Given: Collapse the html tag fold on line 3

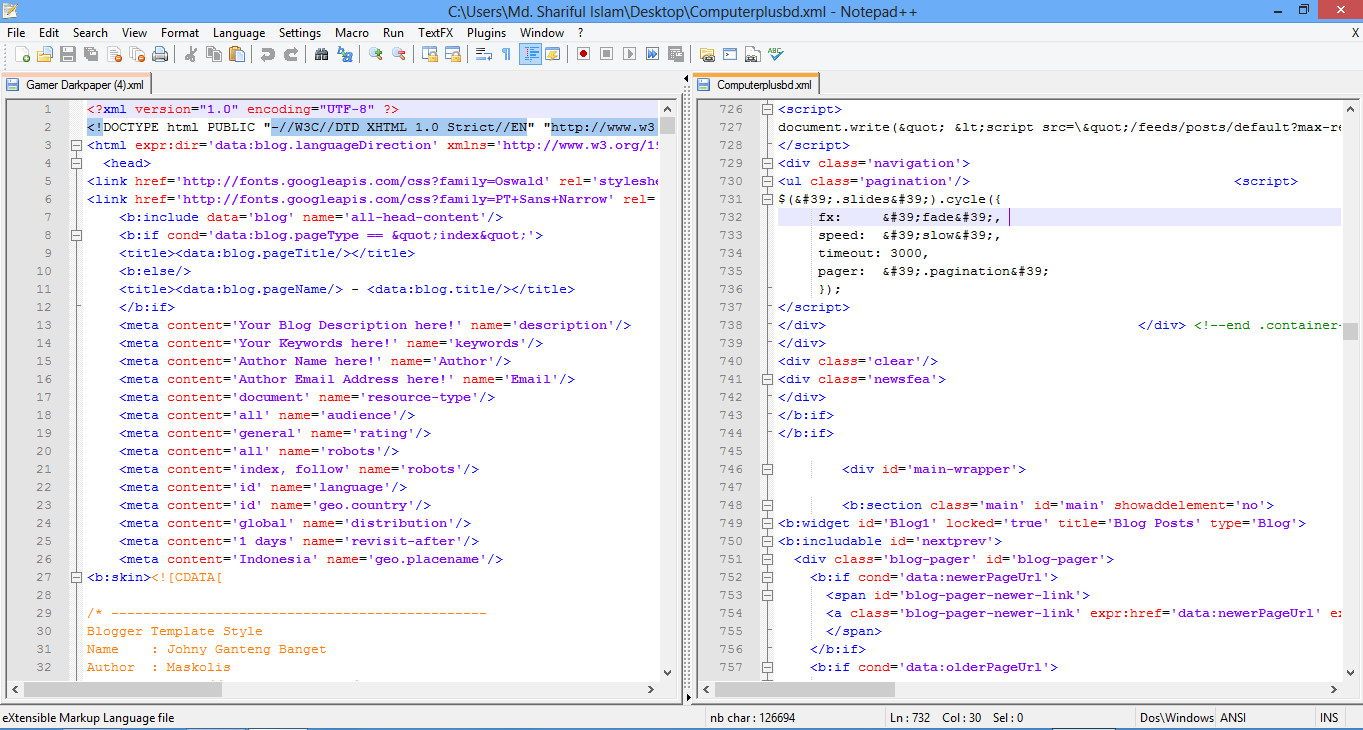Looking at the screenshot, I should [76, 145].
